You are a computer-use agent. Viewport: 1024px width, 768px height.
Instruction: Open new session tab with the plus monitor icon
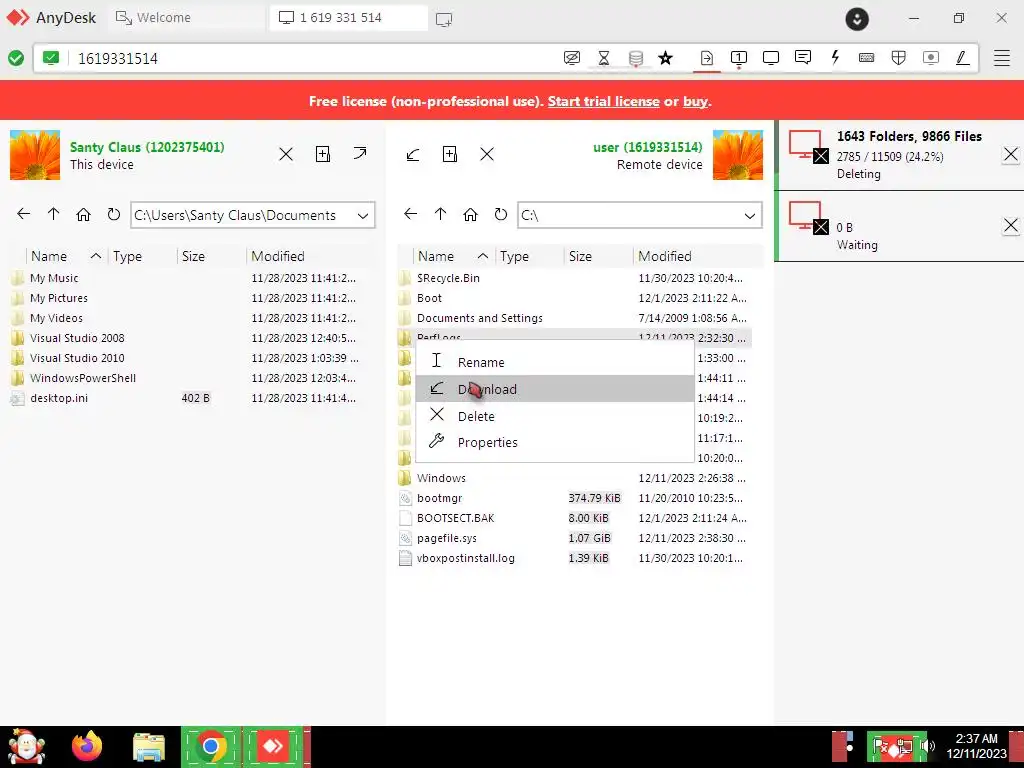444,20
